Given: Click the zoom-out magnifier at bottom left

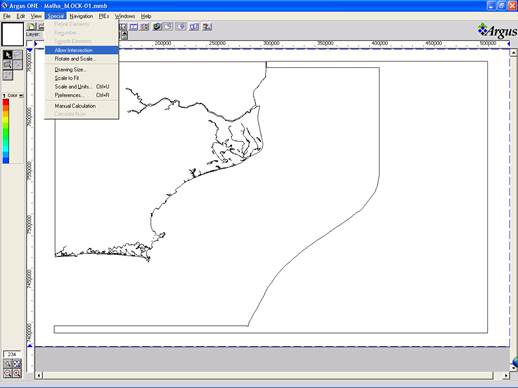Looking at the screenshot, I should [8, 373].
